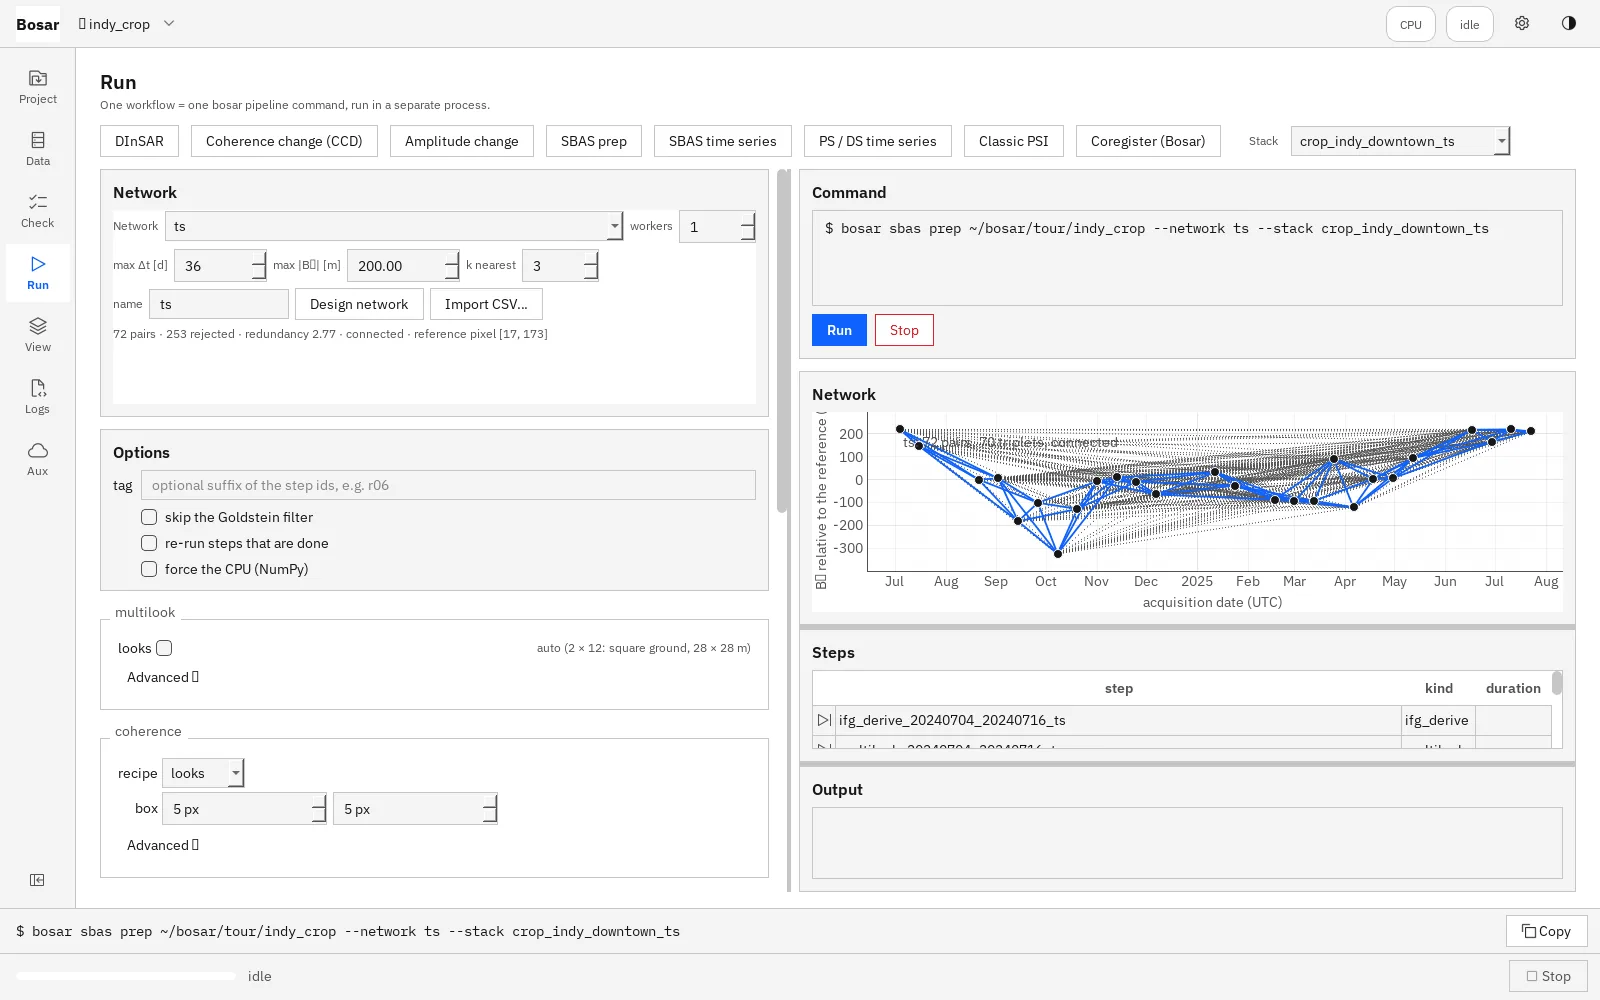Collapse the sidebar panel icon
Screen dimensions: 1600x1000
pos(37,880)
